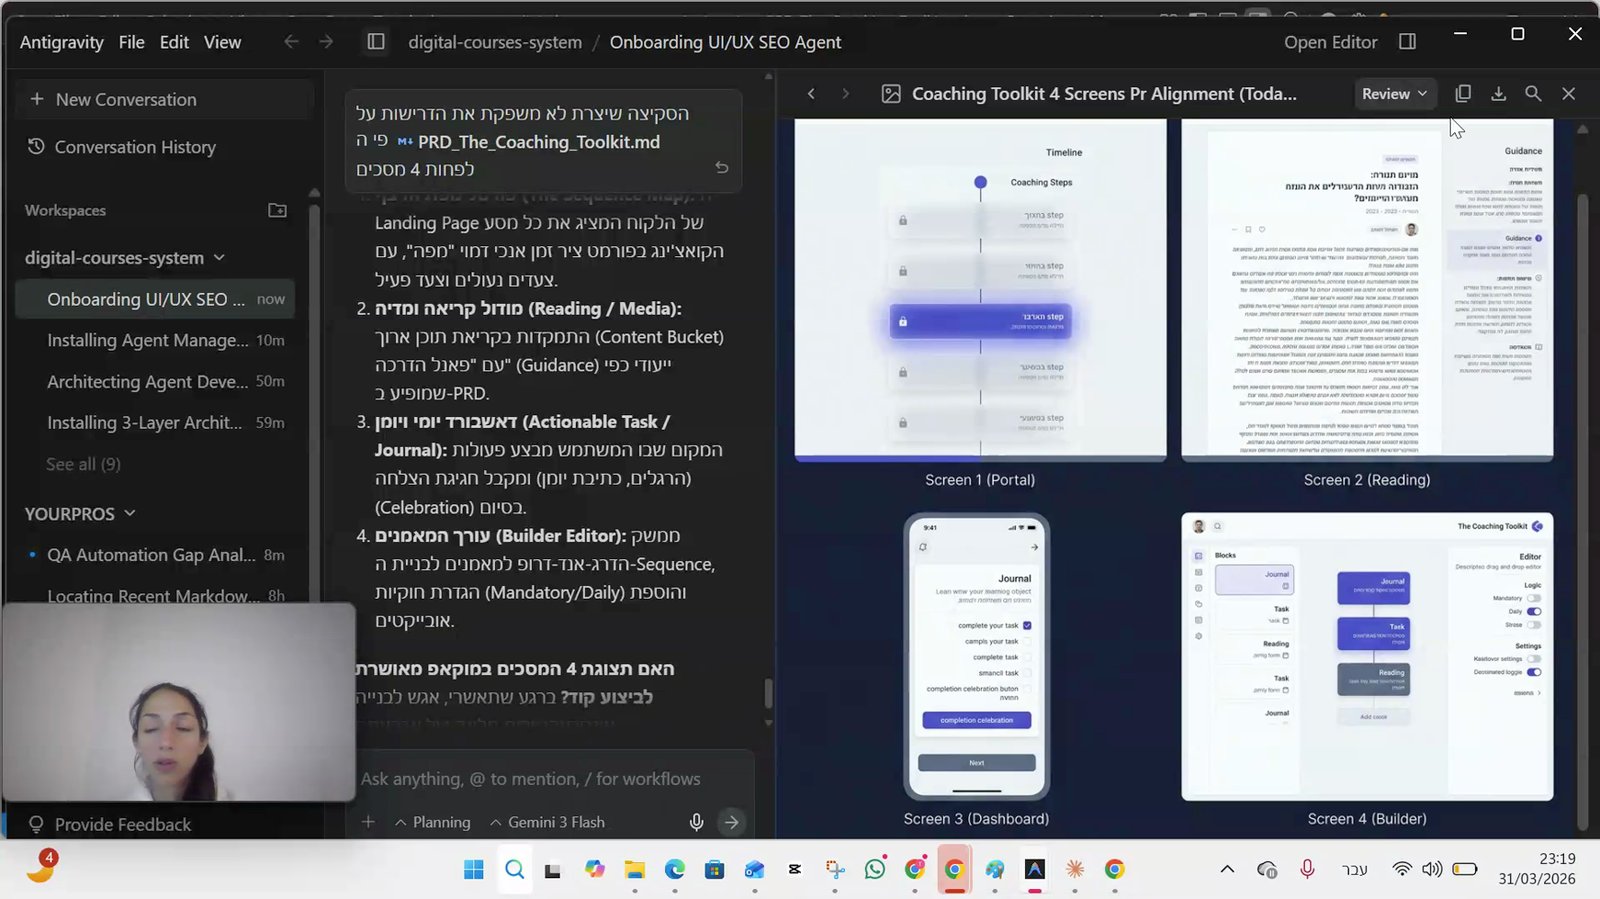Download the Coaching Toolkit image
This screenshot has height=899, width=1600.
[x=1498, y=94]
